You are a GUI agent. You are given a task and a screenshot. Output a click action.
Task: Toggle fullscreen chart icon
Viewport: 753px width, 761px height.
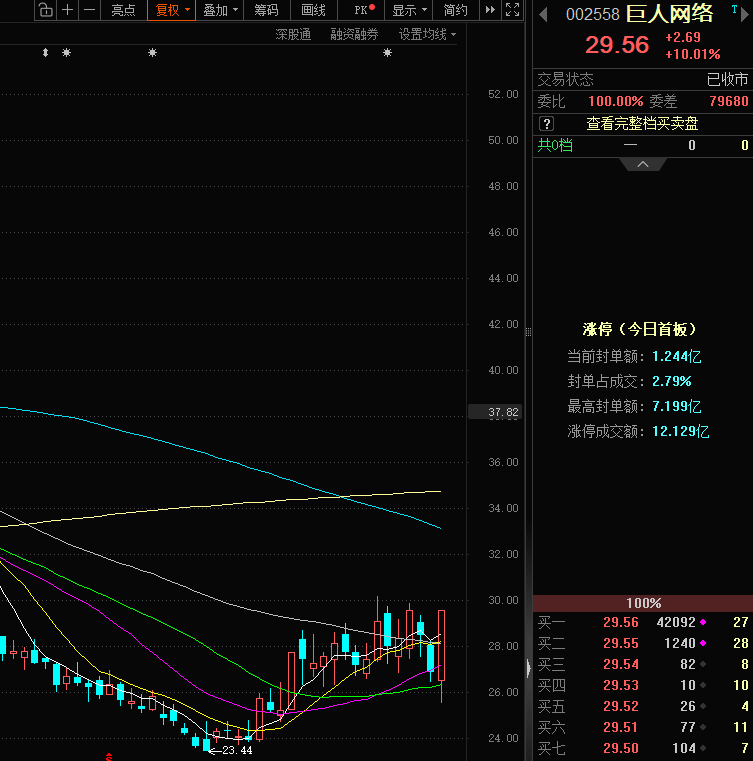click(x=512, y=10)
